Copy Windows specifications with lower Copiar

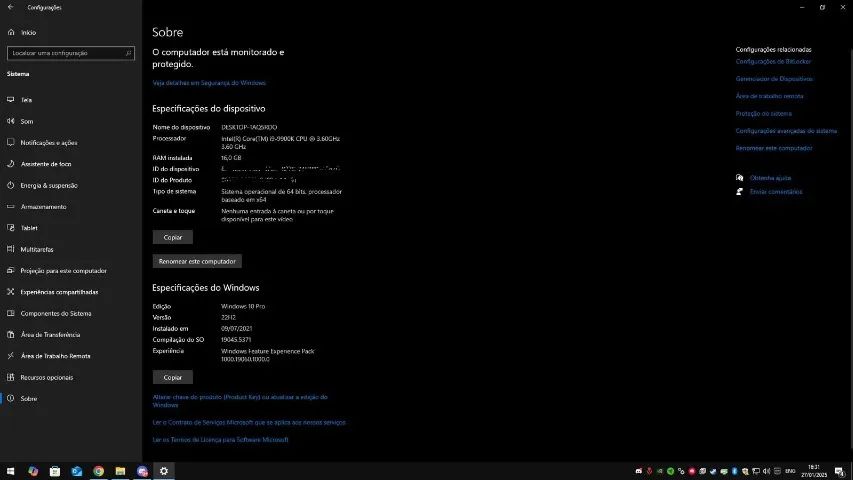click(x=172, y=377)
